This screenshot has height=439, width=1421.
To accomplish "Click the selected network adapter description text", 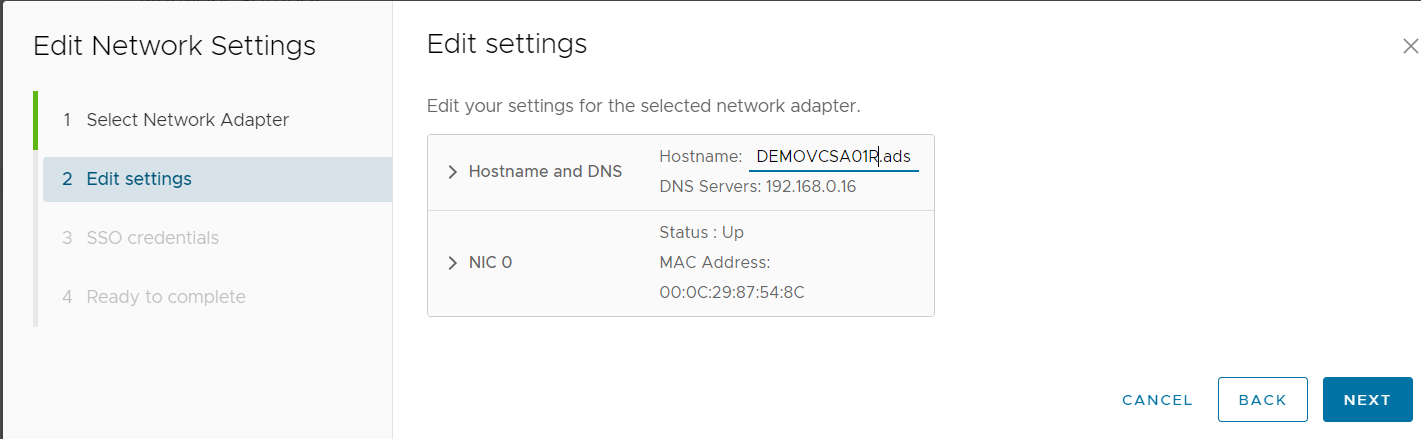I will 643,105.
